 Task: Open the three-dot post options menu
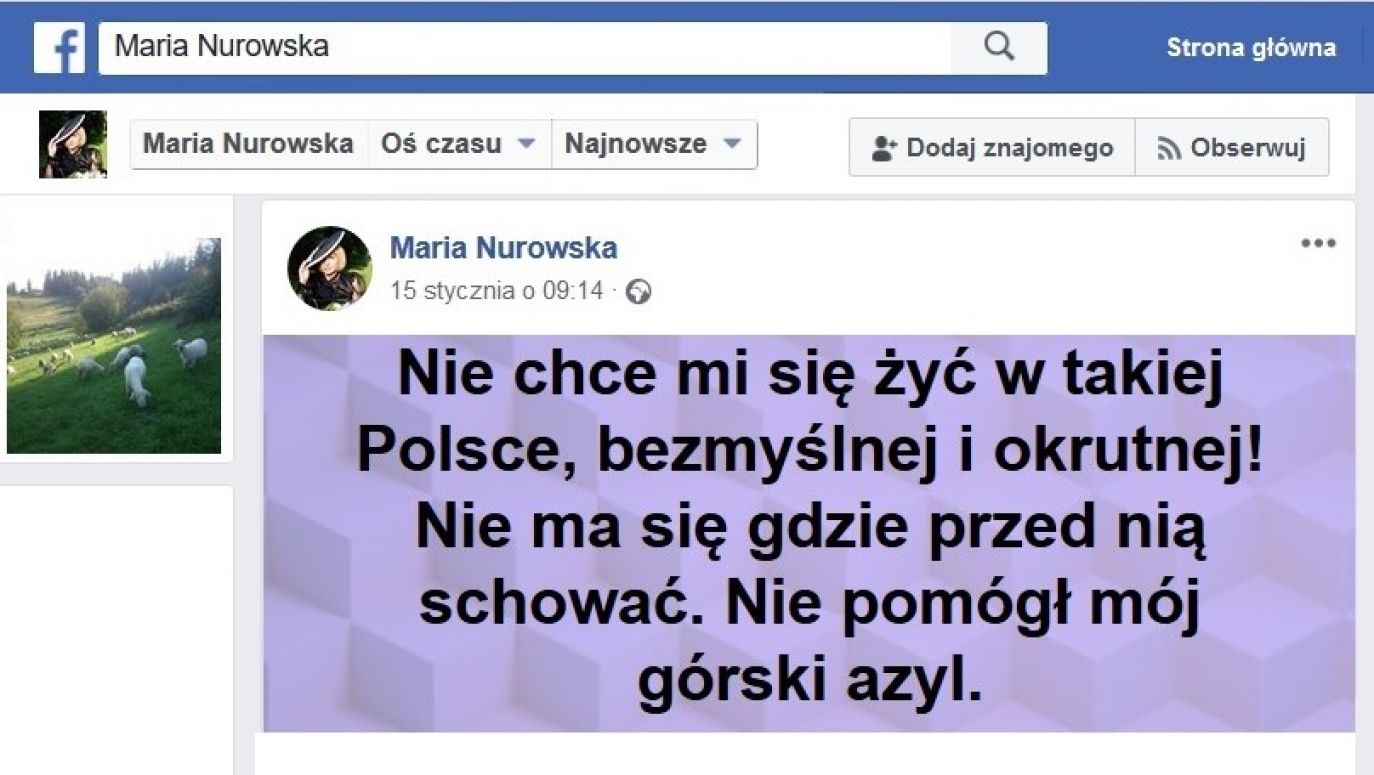pos(1318,243)
